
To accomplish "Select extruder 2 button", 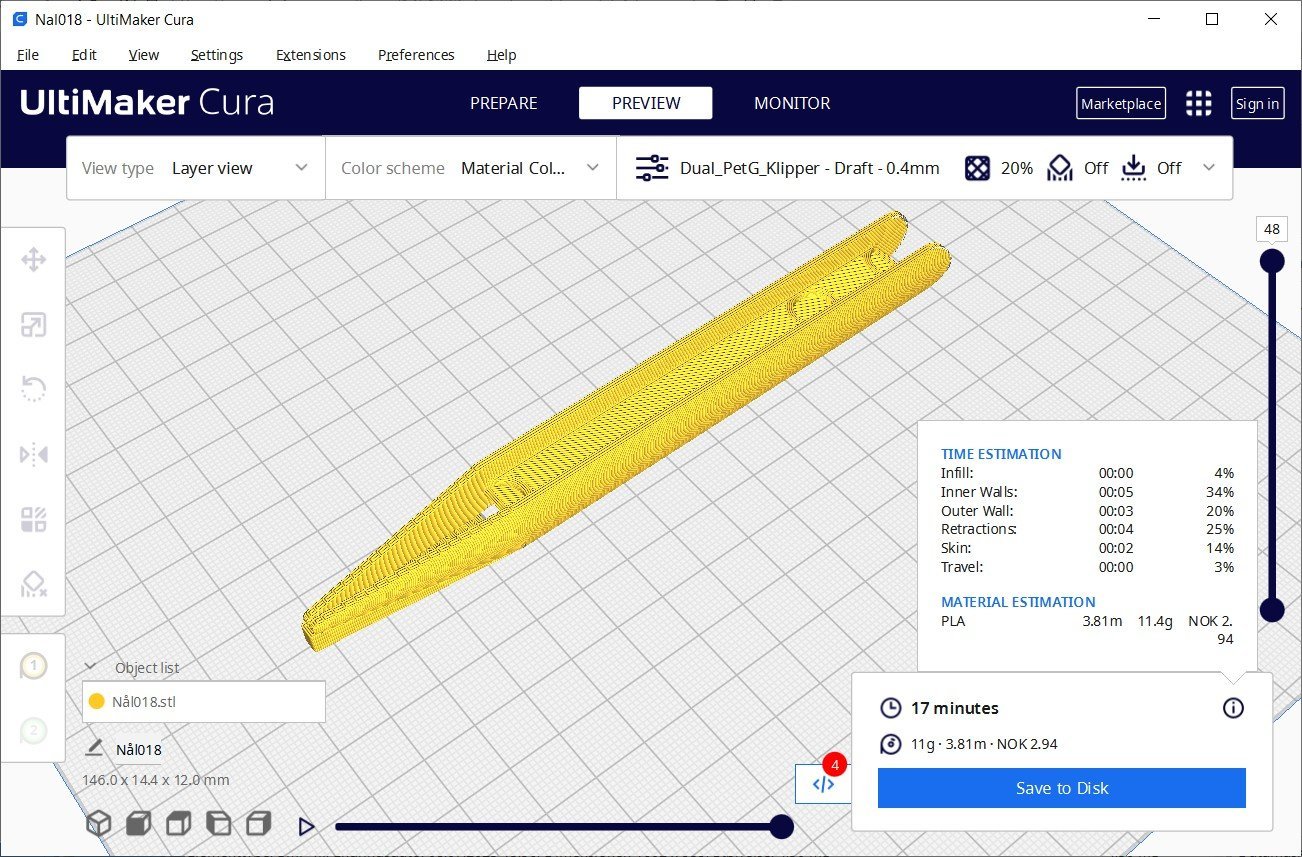I will 33,731.
